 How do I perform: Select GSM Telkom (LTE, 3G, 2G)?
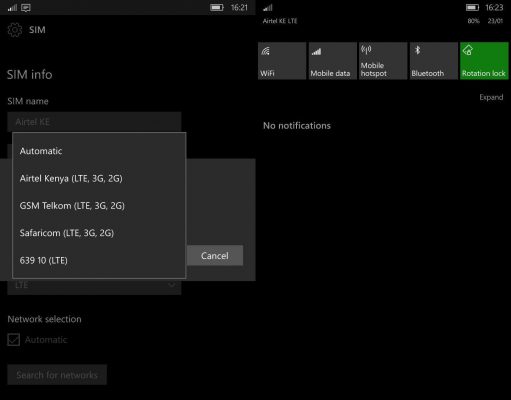(99, 206)
